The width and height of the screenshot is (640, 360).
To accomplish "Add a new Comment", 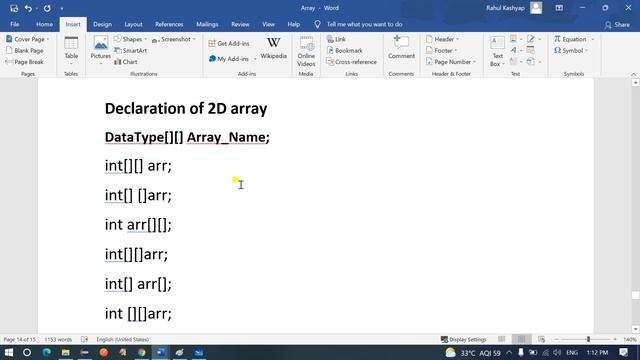I will [x=401, y=47].
